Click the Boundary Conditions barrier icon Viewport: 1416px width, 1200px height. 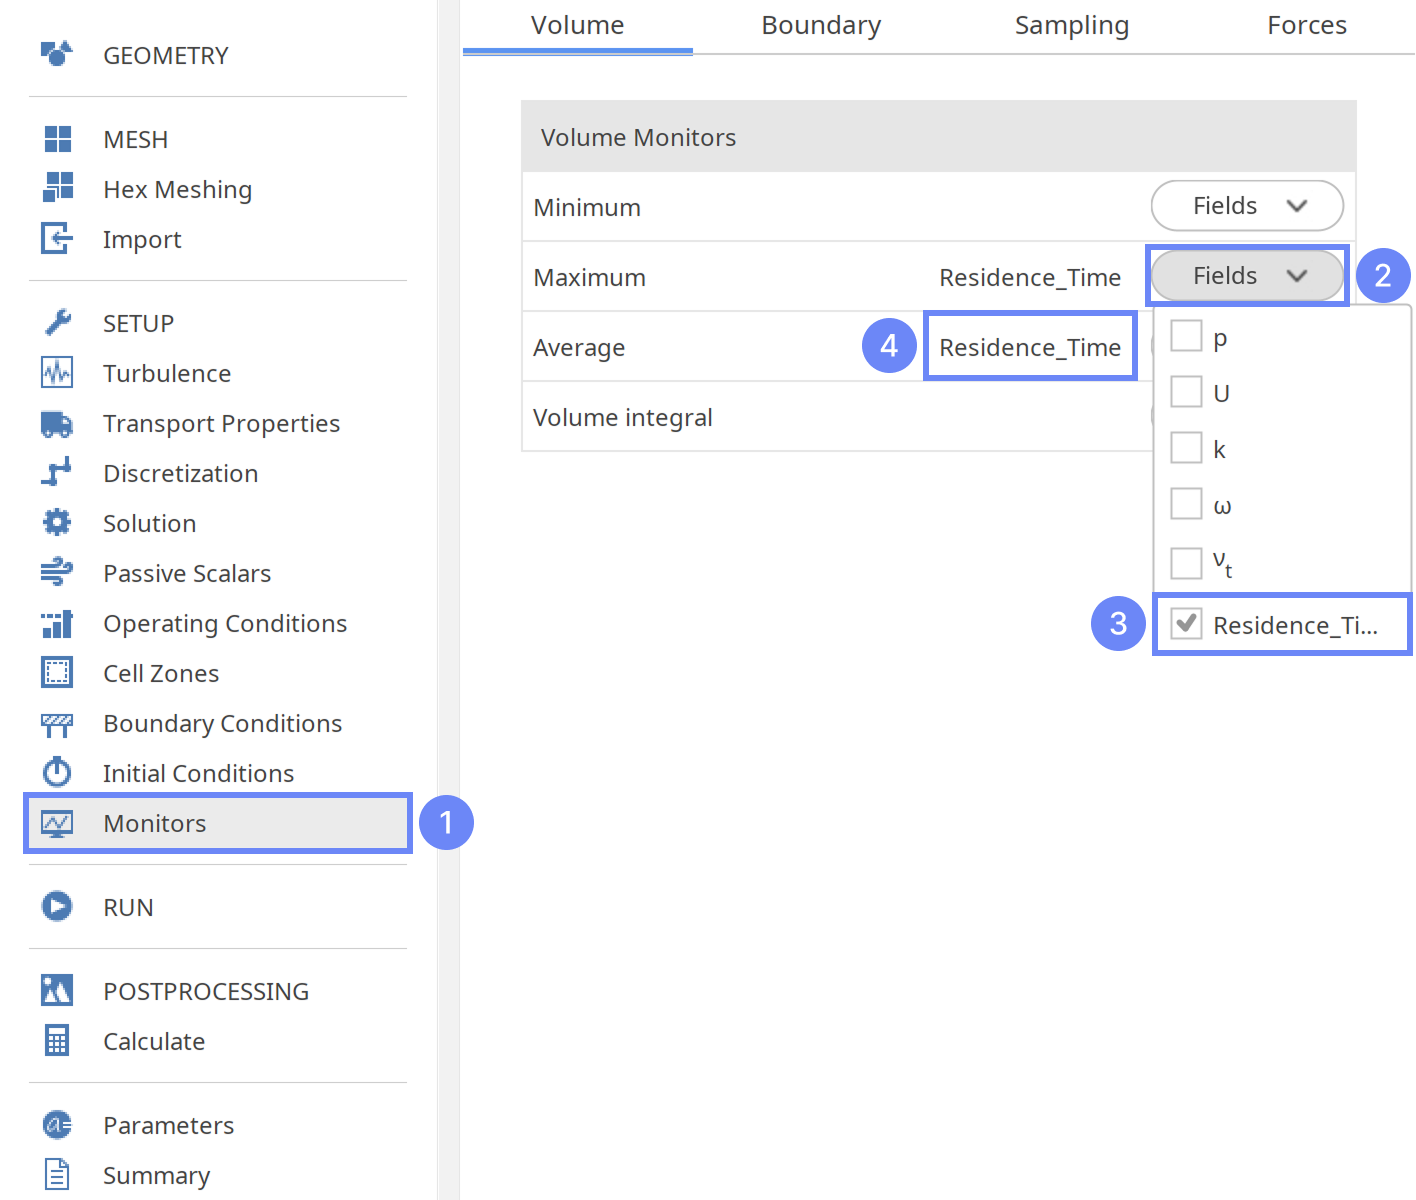pyautogui.click(x=57, y=724)
